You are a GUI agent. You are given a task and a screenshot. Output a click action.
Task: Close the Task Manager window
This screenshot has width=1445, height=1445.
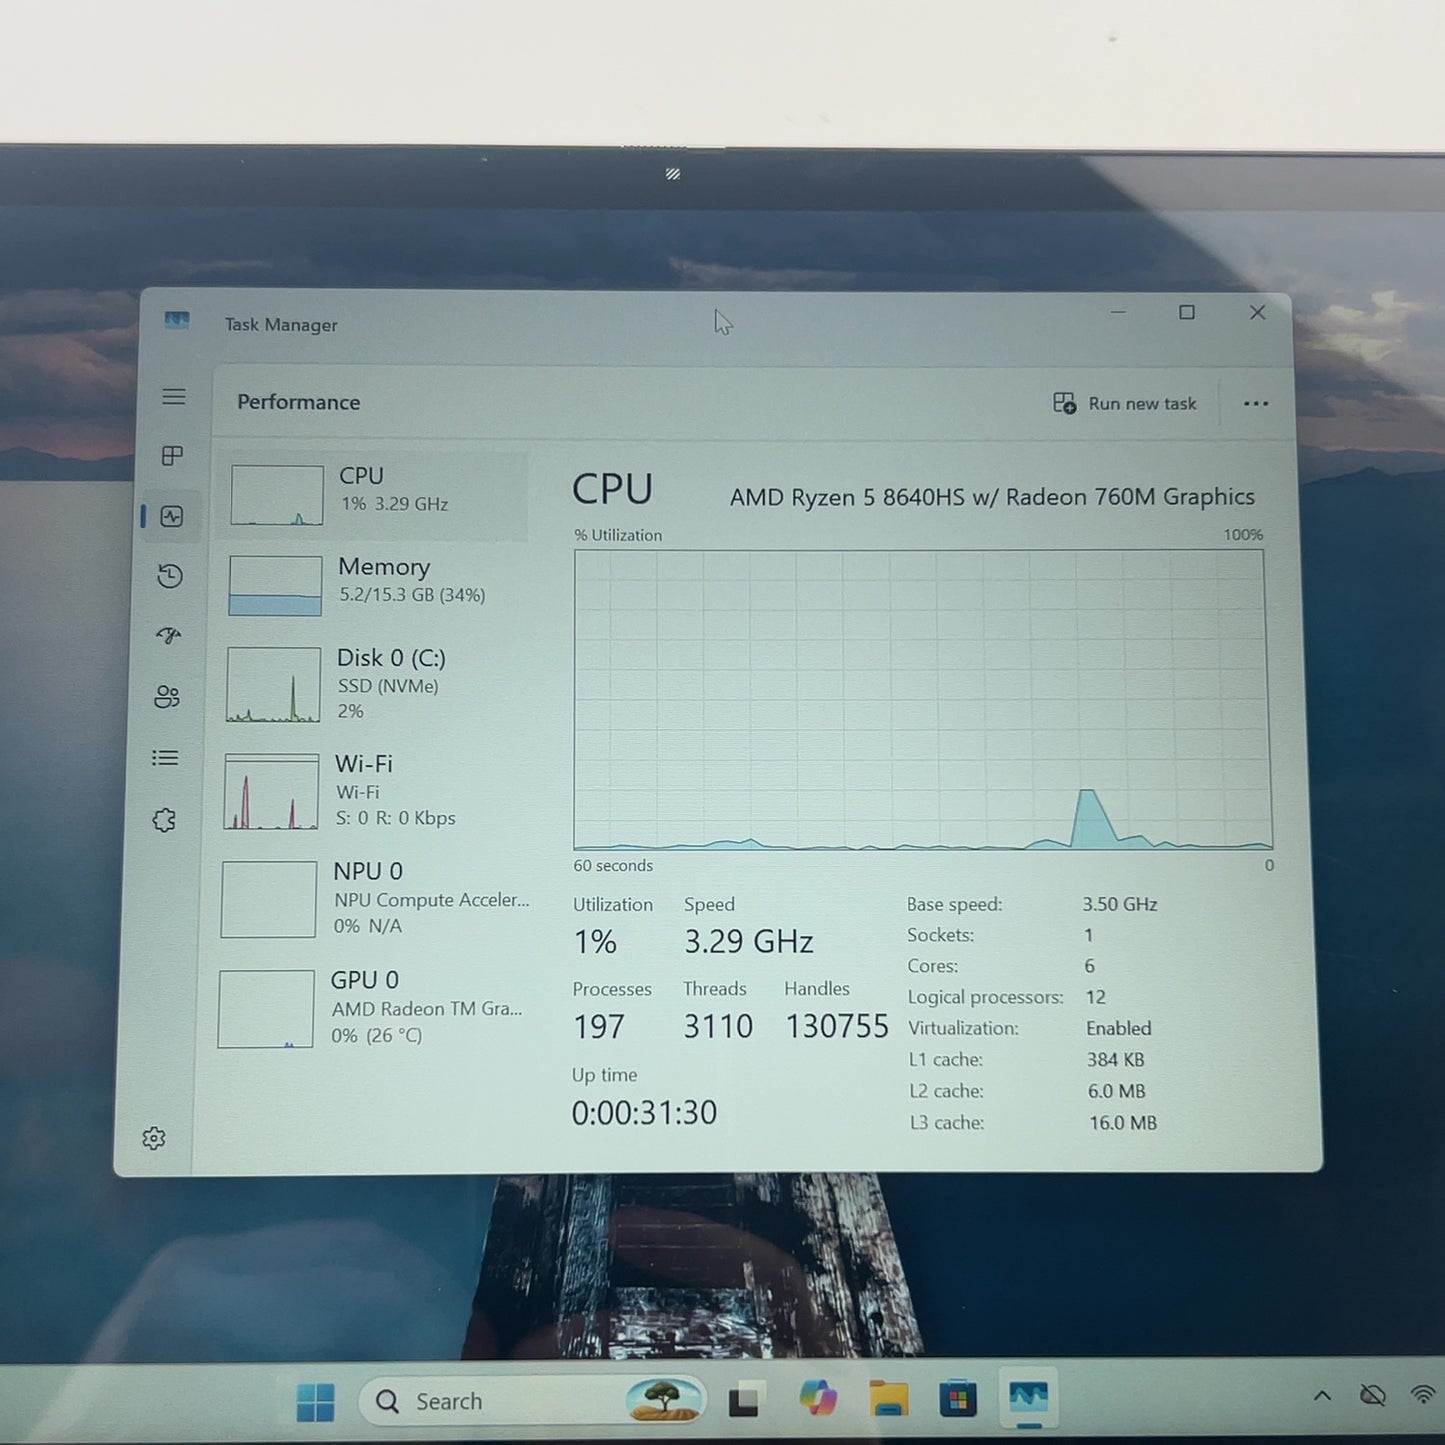[x=1258, y=313]
